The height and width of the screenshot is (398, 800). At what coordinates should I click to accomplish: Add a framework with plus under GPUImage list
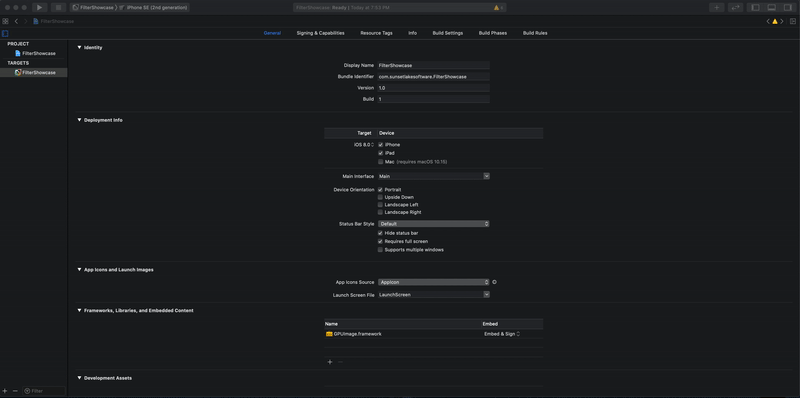click(330, 362)
